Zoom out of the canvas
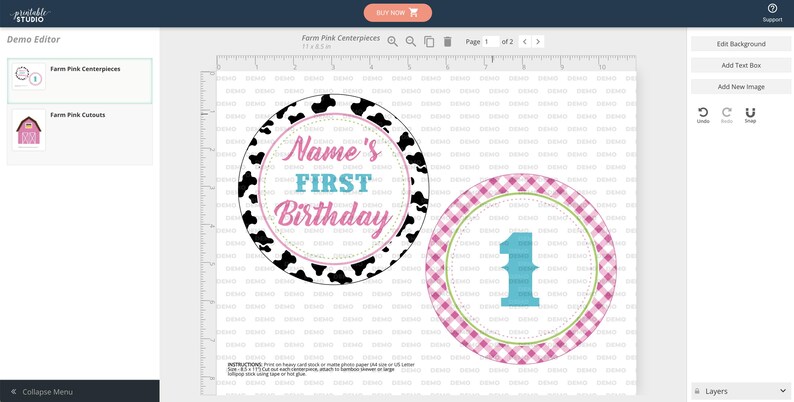Image resolution: width=794 pixels, height=402 pixels. point(411,42)
